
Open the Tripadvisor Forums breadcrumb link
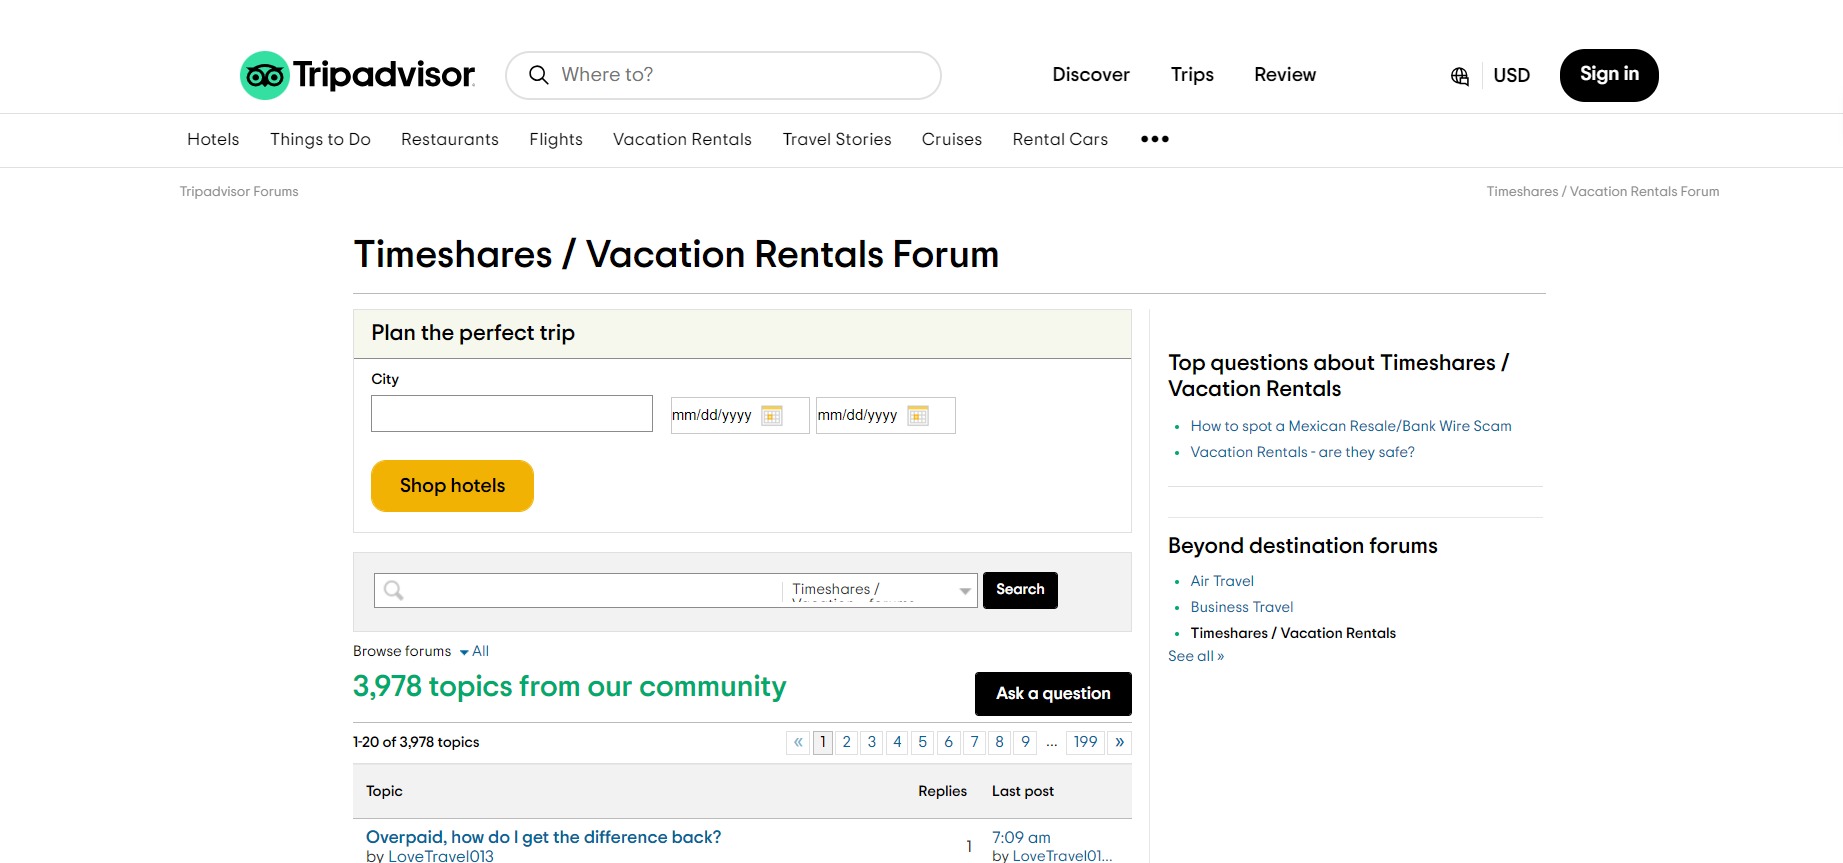(239, 192)
